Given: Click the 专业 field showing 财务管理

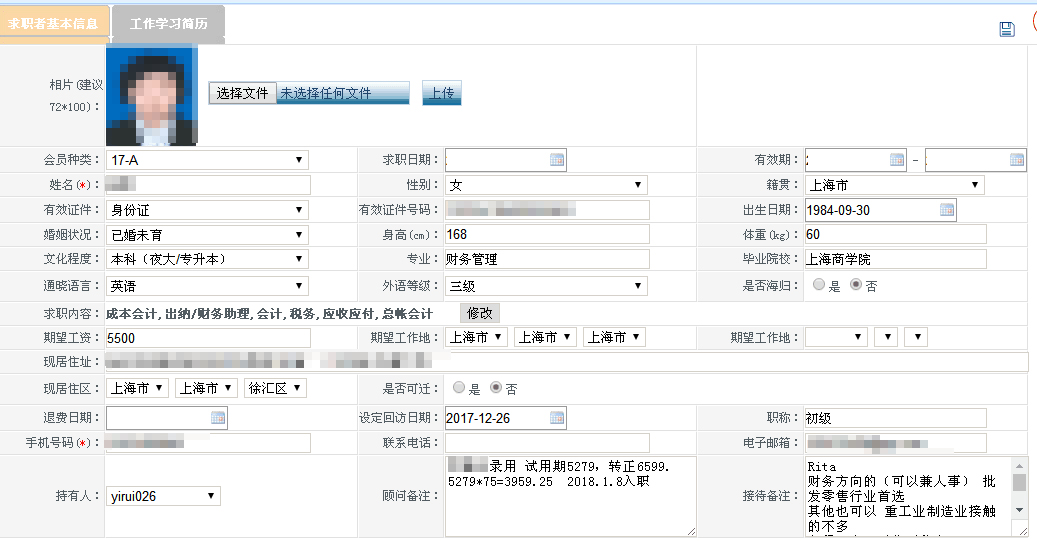Looking at the screenshot, I should 547,259.
